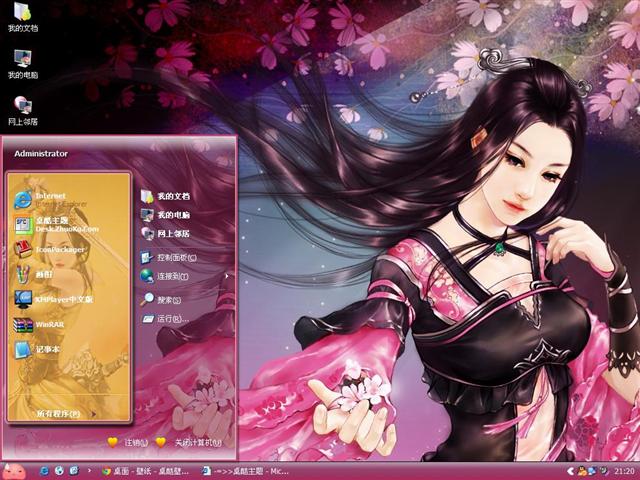
Task: Open Internet Explorer in the quick launch bar
Action: 44,471
